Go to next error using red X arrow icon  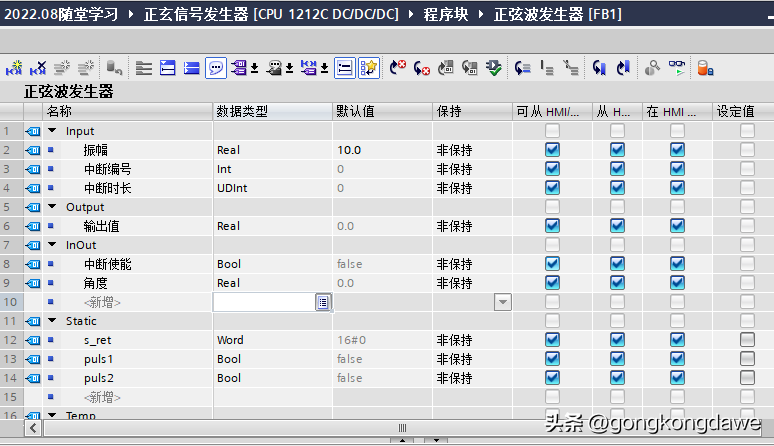coord(398,68)
